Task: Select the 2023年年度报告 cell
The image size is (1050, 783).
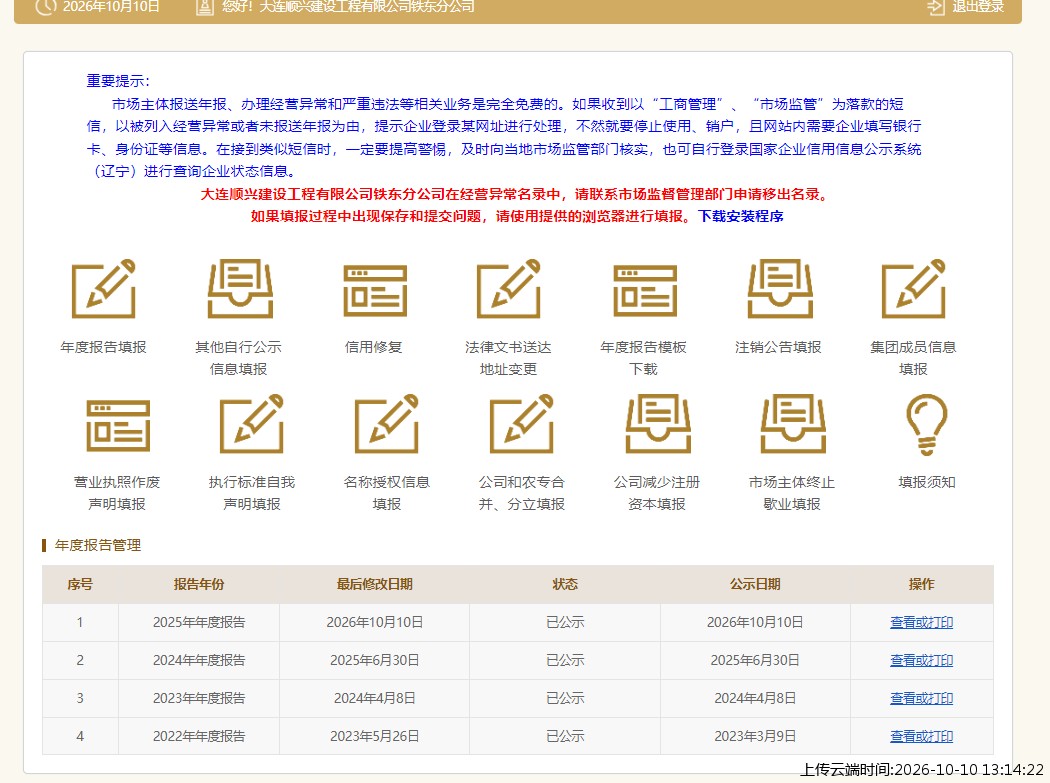Action: [x=199, y=699]
